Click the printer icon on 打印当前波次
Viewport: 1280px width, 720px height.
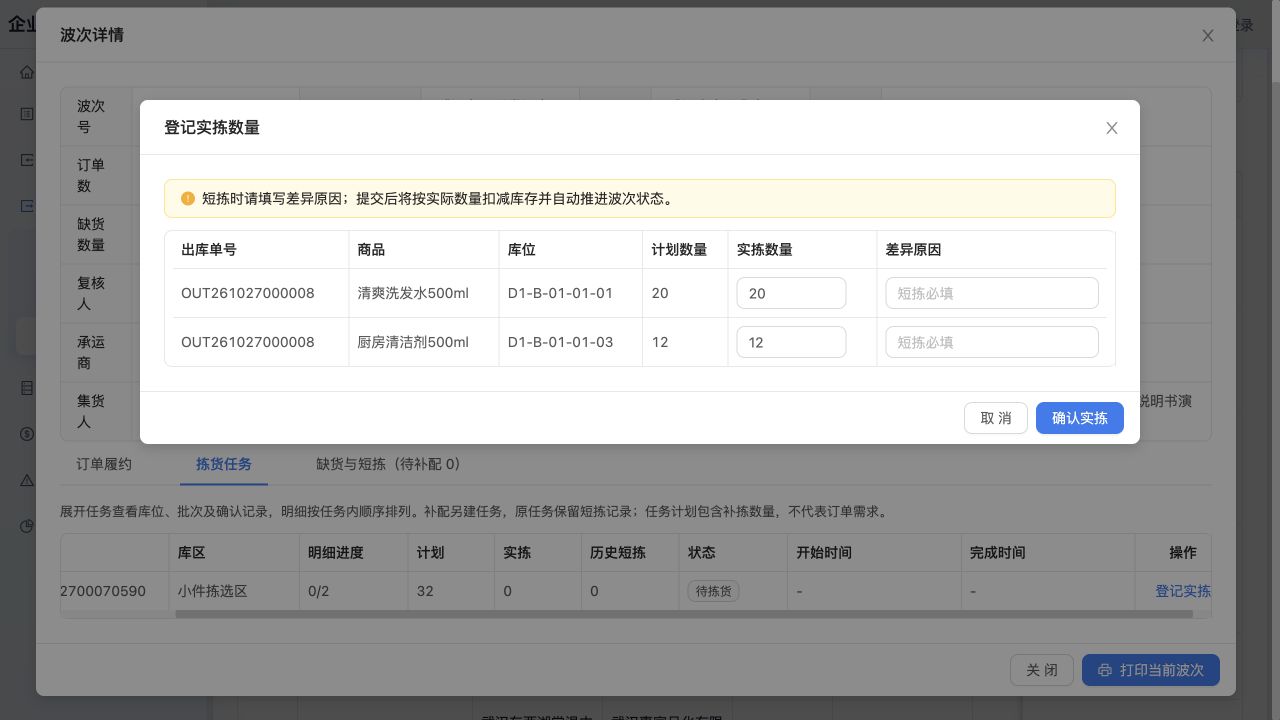[1105, 670]
